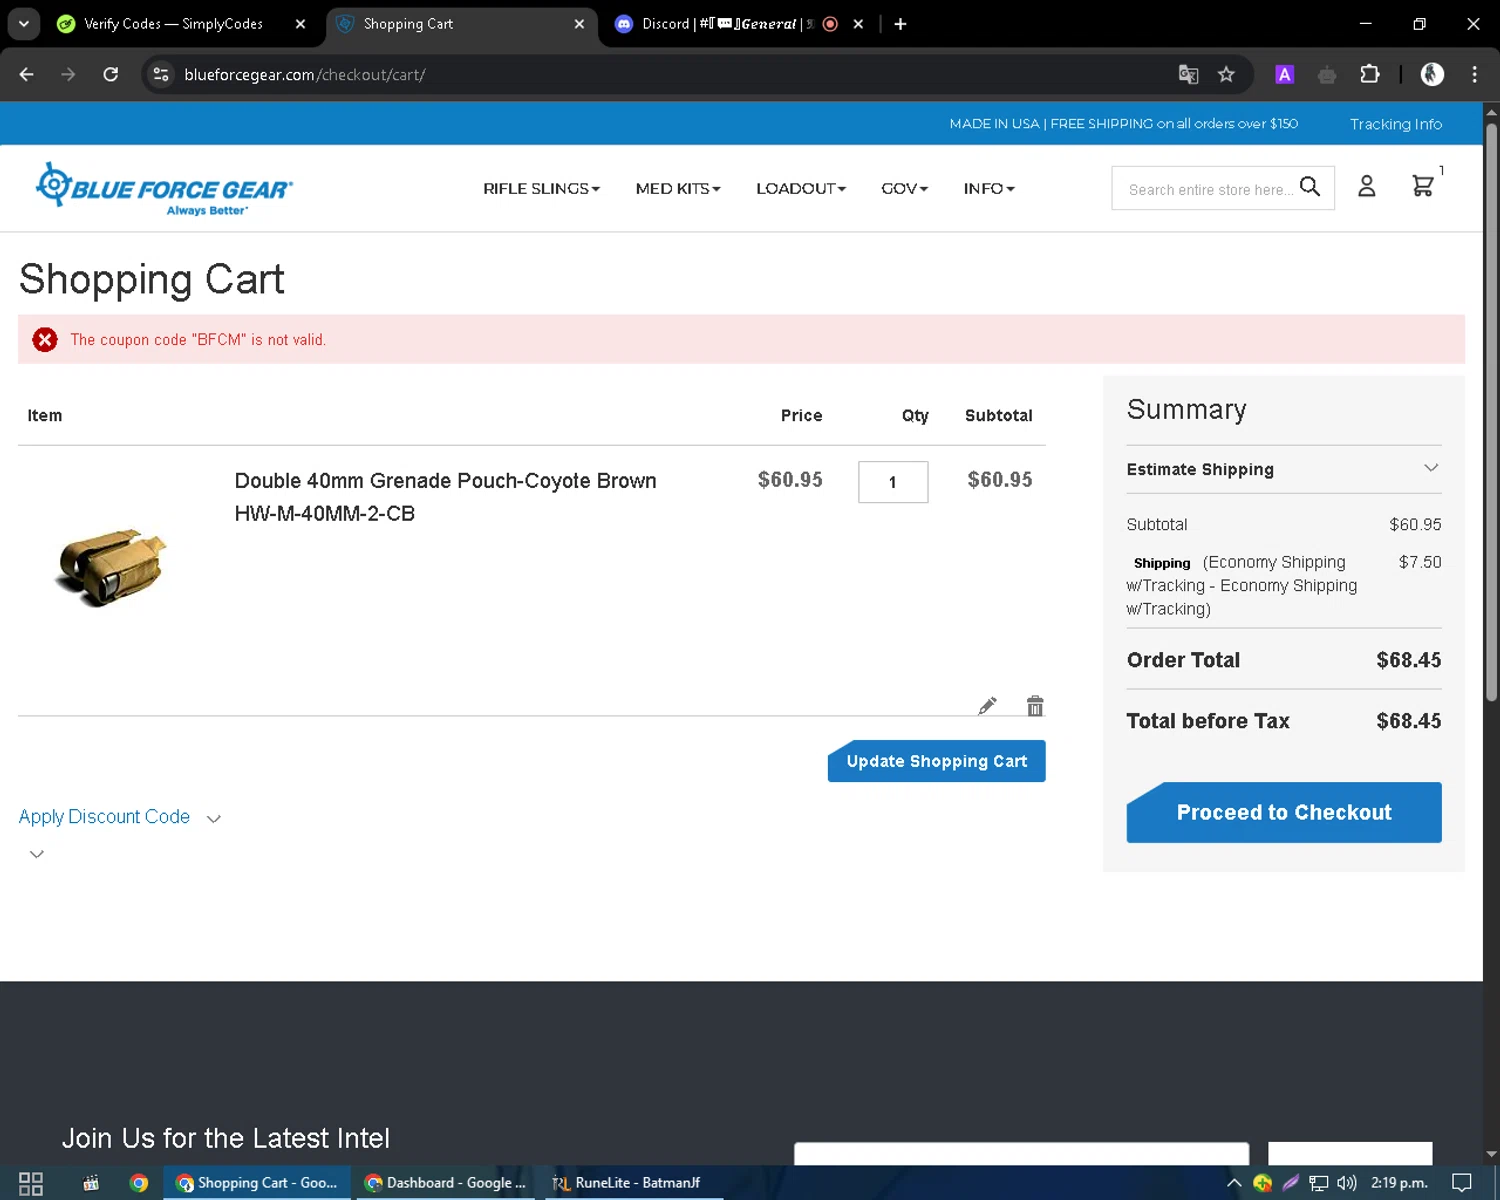This screenshot has width=1500, height=1200.
Task: Open the tab search dropdown arrow
Action: [x=23, y=24]
